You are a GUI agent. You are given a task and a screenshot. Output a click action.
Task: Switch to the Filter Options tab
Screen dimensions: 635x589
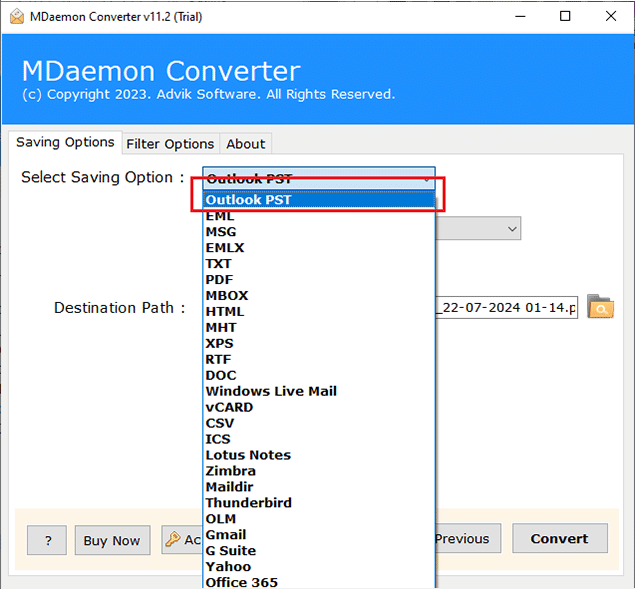[170, 144]
